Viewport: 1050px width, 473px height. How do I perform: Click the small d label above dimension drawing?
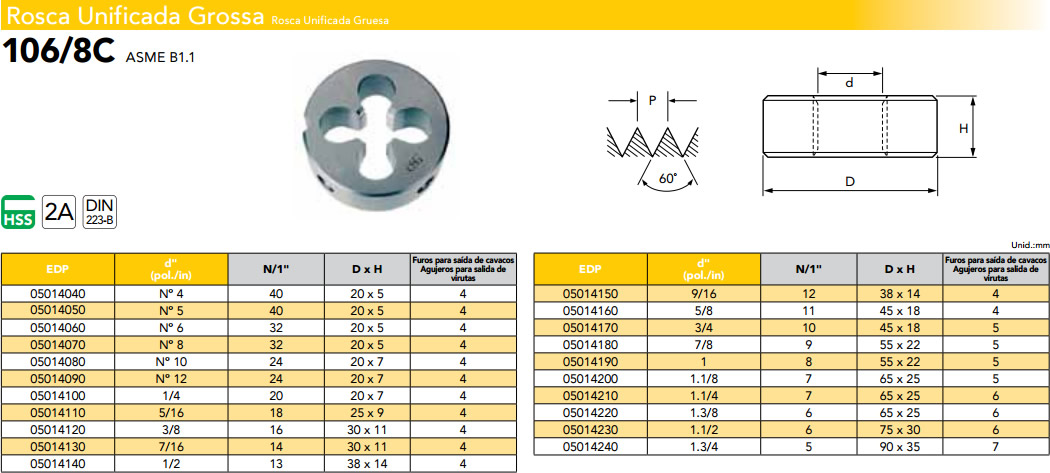coord(850,84)
